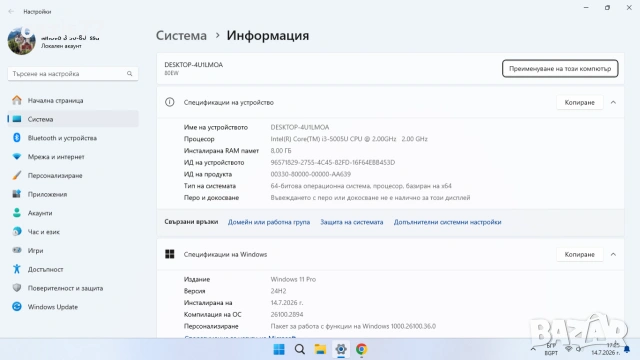Open the user account profile picture
640x360 pixels.
[x=22, y=41]
